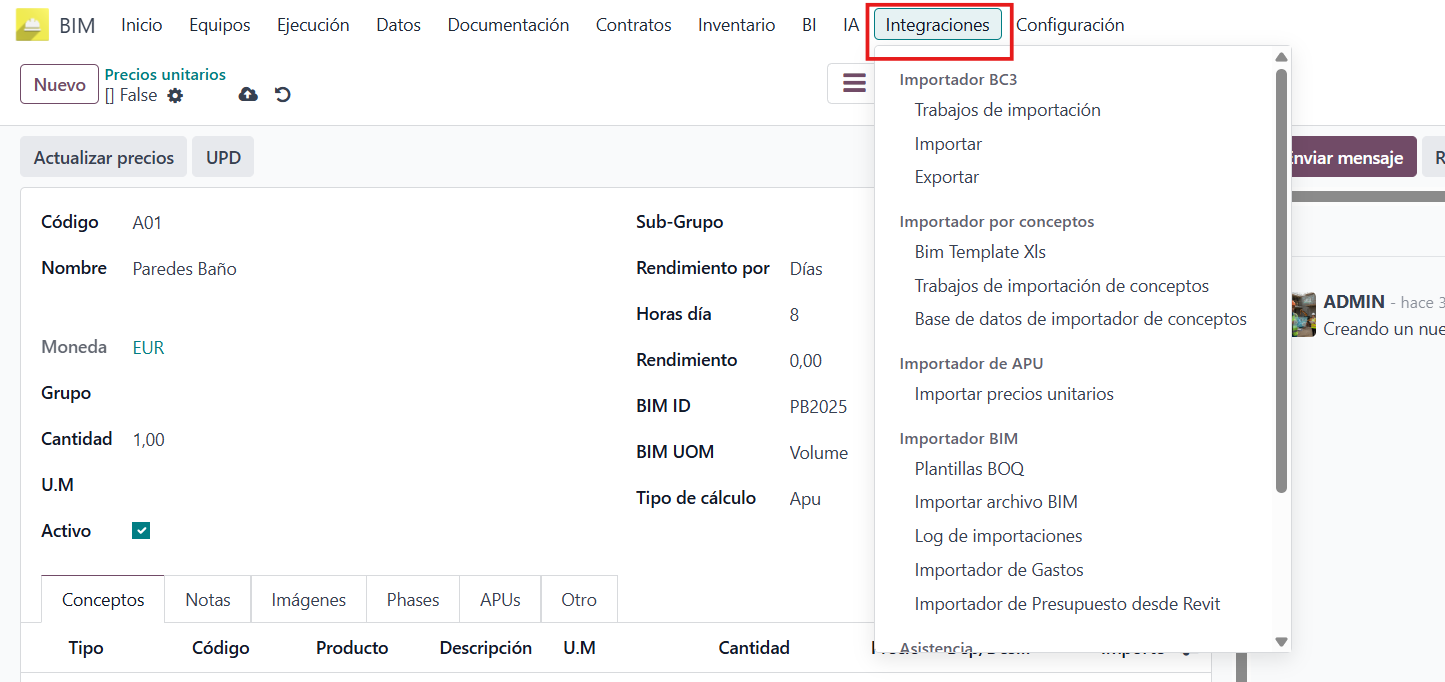Click the Nuevo button

[x=59, y=85]
